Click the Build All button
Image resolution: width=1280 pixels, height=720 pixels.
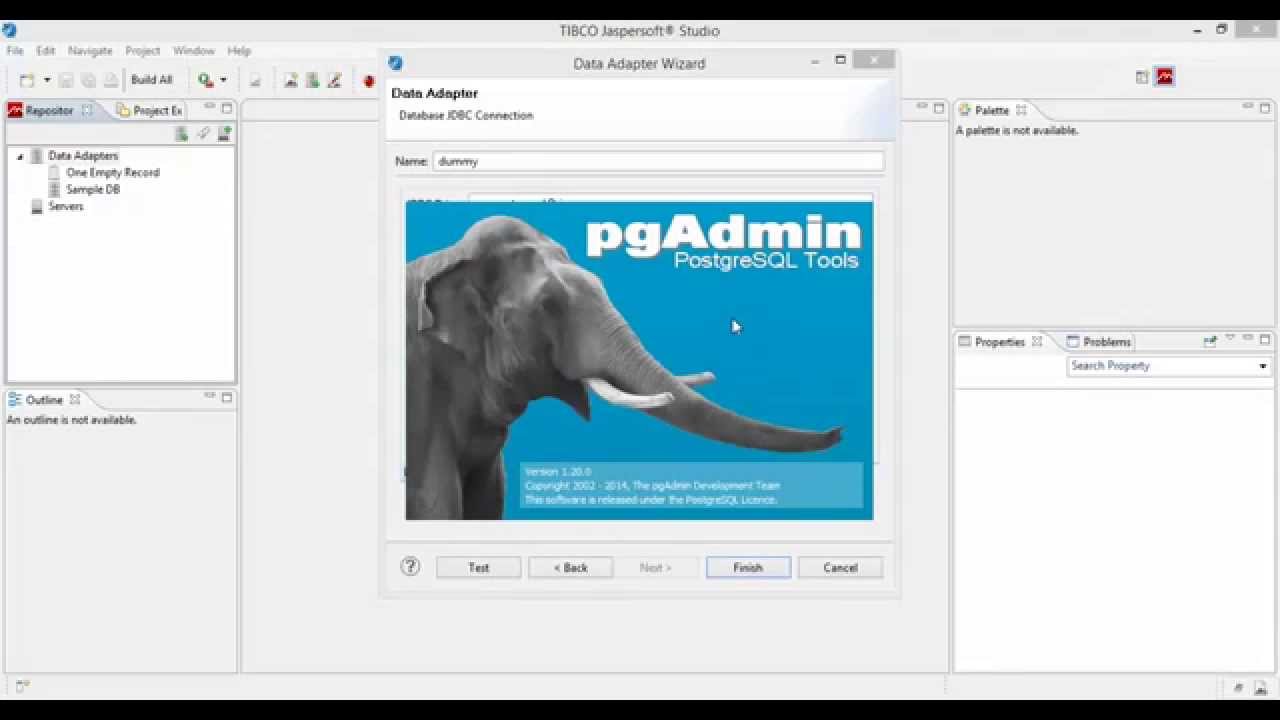152,80
